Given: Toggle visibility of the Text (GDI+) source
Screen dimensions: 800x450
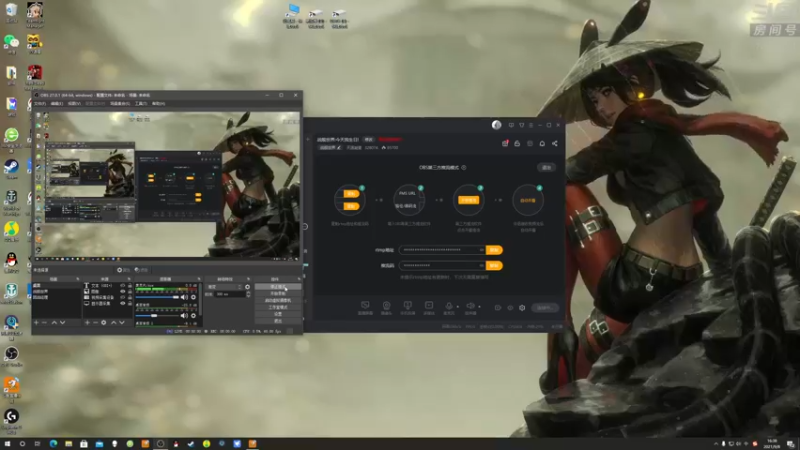Looking at the screenshot, I should [122, 286].
